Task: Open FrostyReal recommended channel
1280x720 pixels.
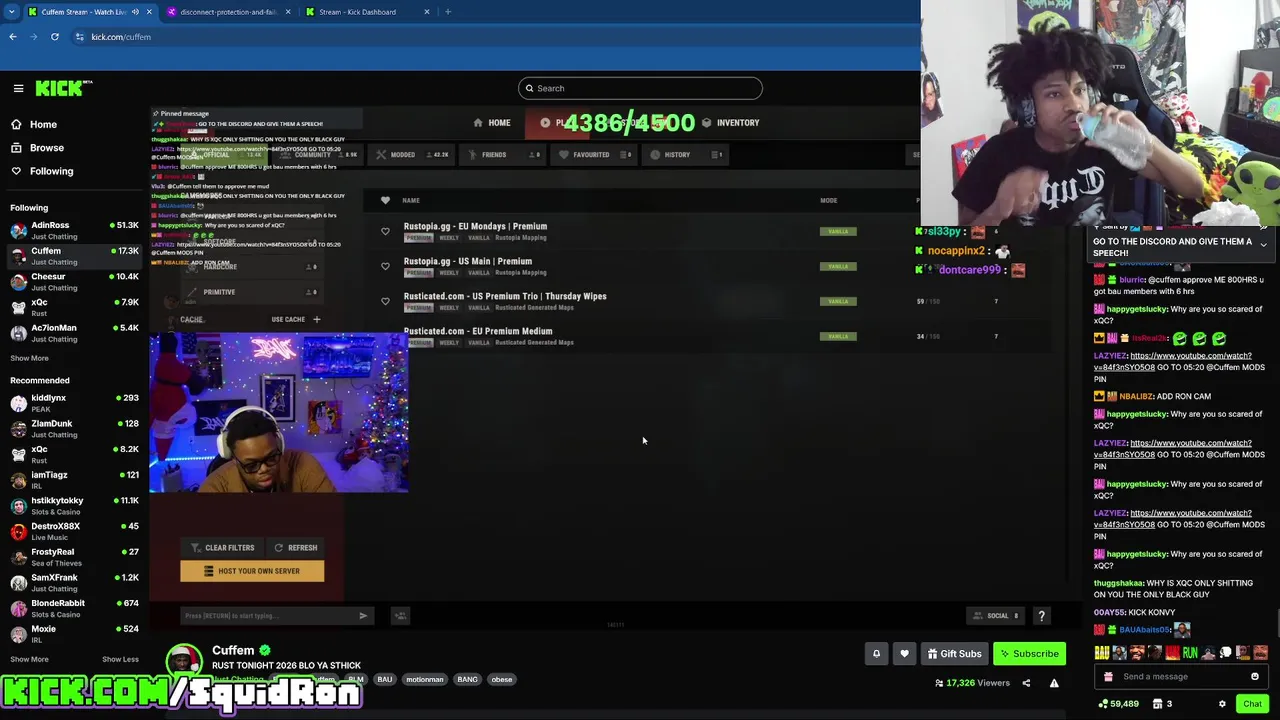Action: click(x=72, y=557)
